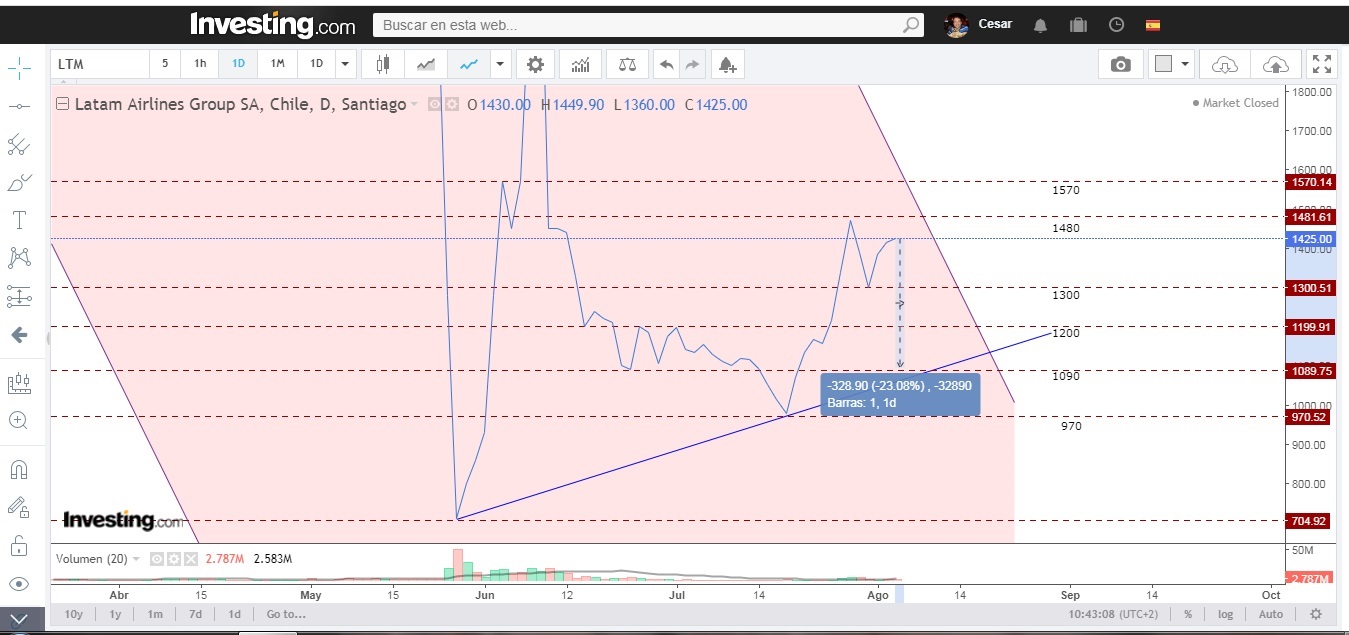Select the text annotation tool
The height and width of the screenshot is (635, 1349).
tap(19, 220)
